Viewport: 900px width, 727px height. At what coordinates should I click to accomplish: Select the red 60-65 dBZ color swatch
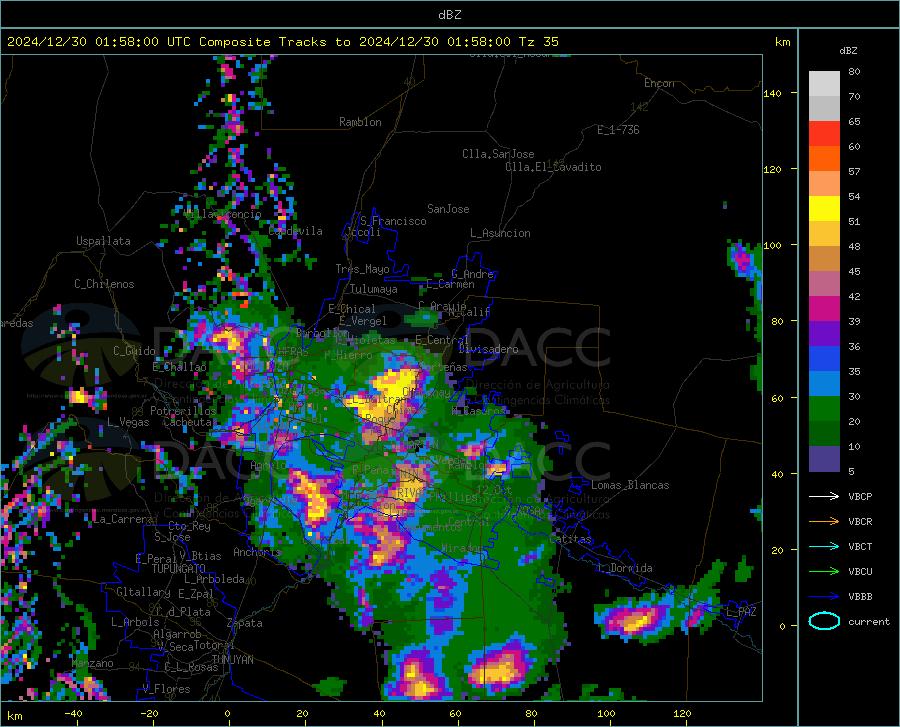pyautogui.click(x=824, y=134)
